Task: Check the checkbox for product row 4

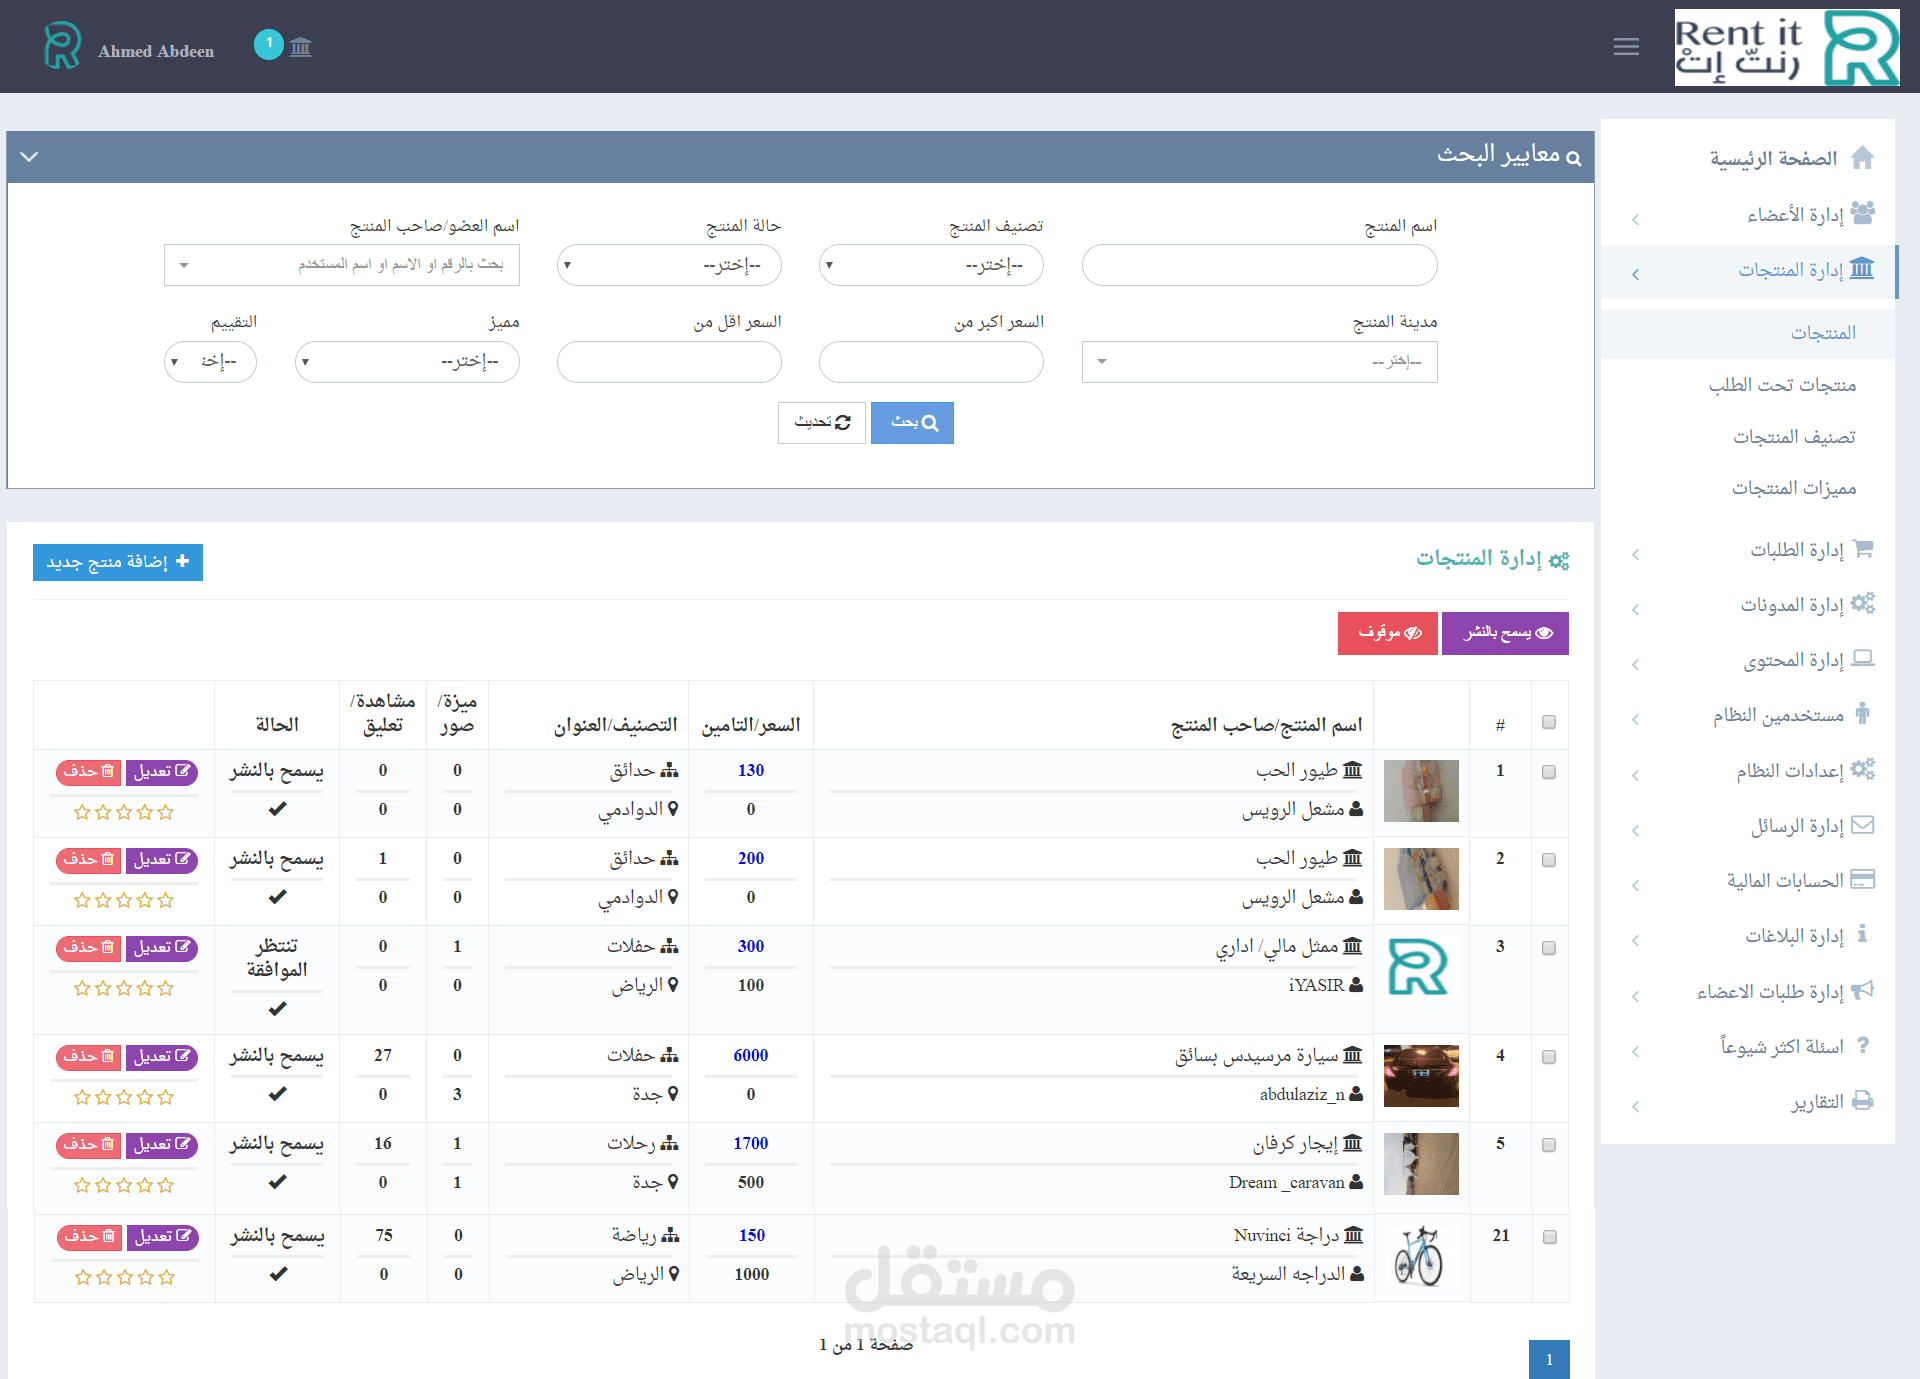Action: click(x=1549, y=1057)
